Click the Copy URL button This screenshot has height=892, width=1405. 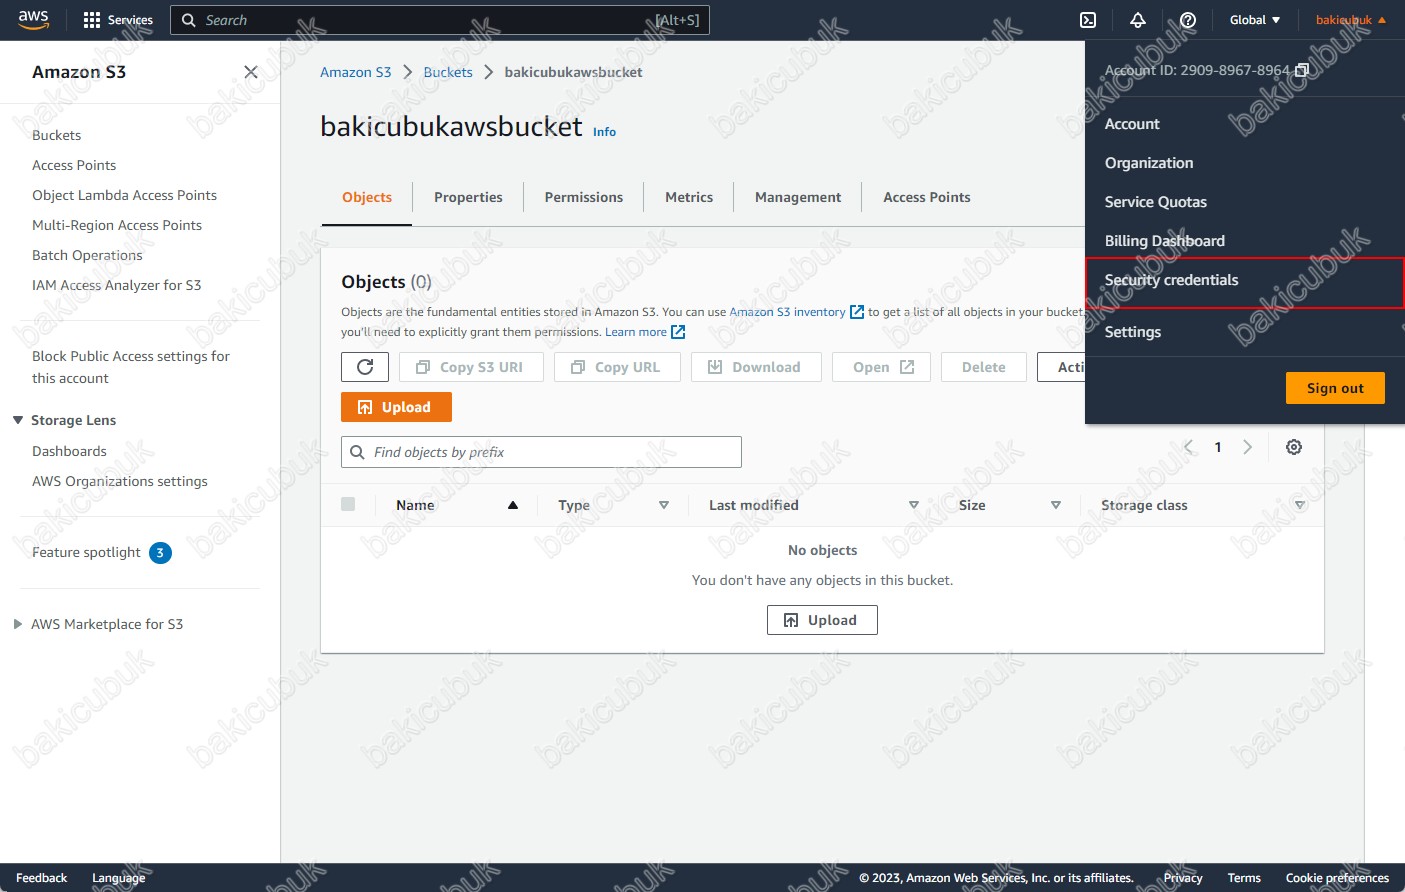617,367
